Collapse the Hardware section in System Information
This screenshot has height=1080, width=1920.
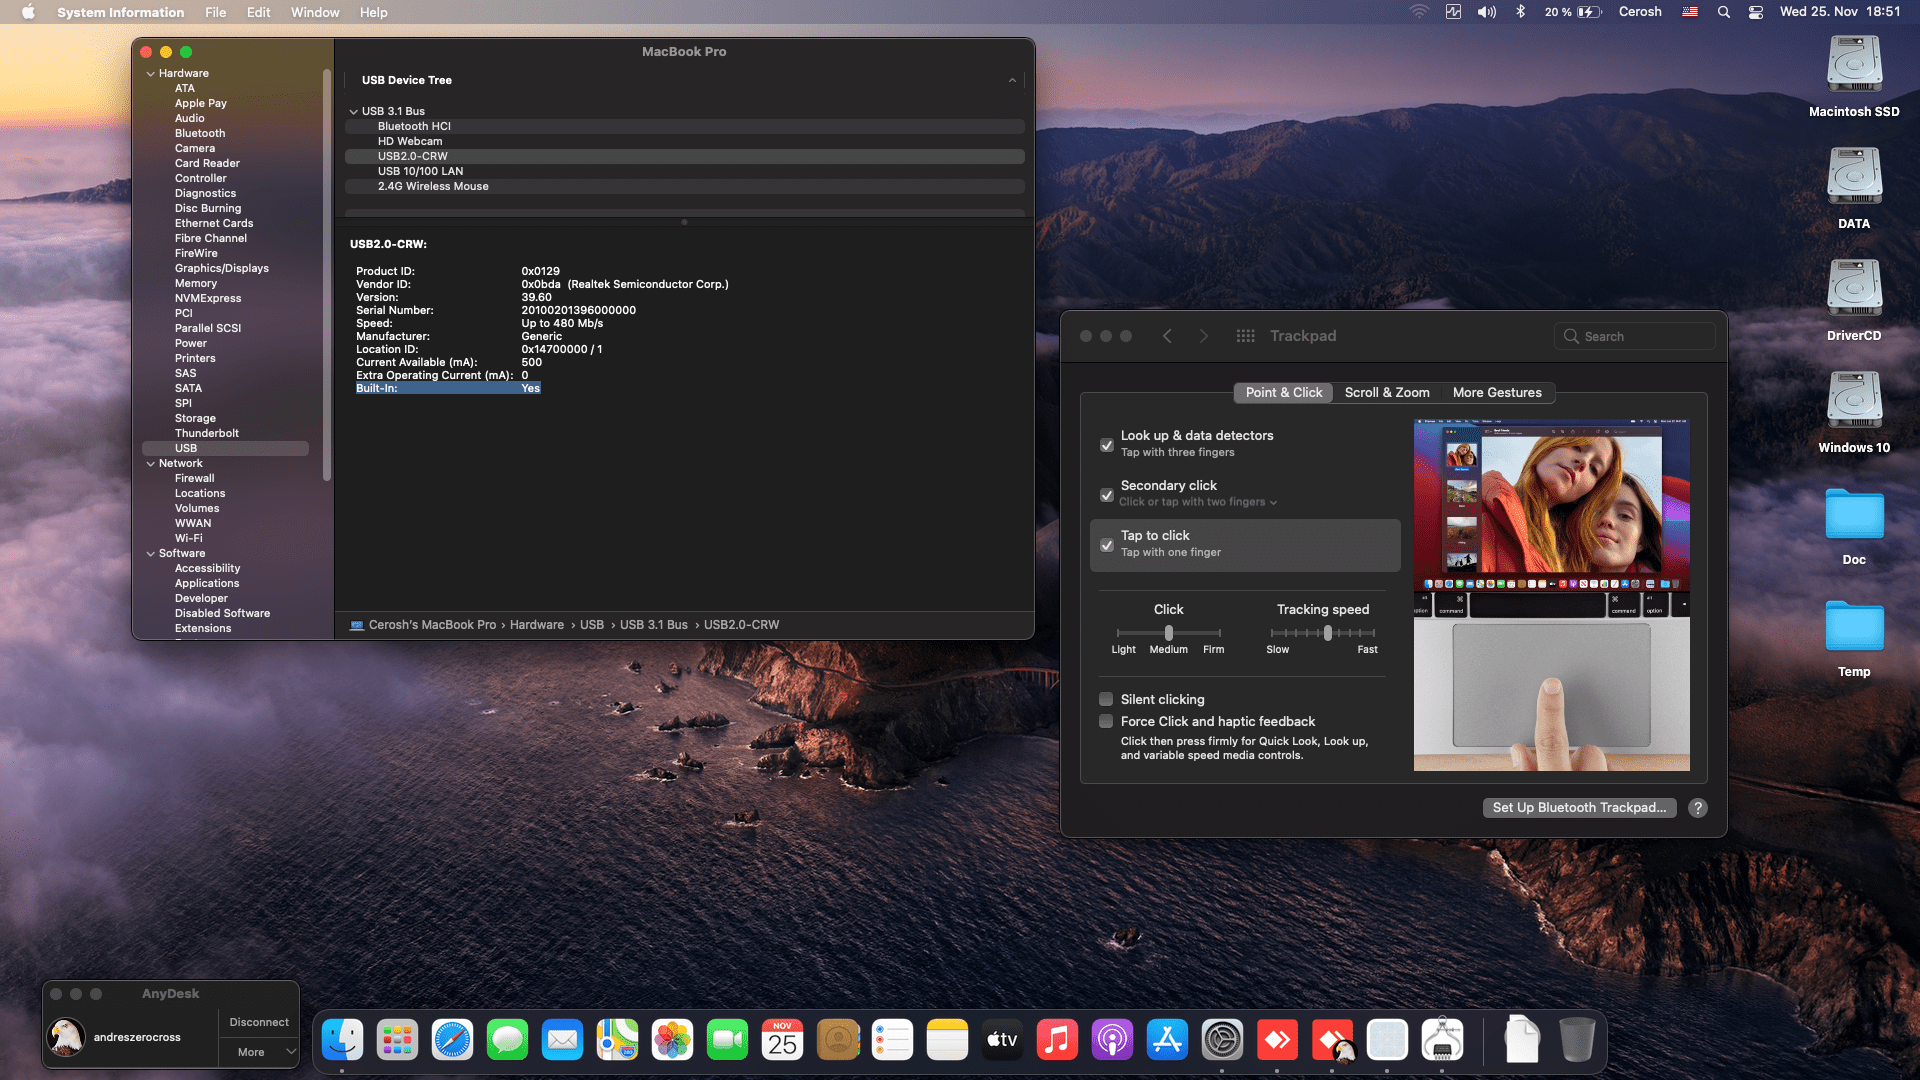point(151,73)
